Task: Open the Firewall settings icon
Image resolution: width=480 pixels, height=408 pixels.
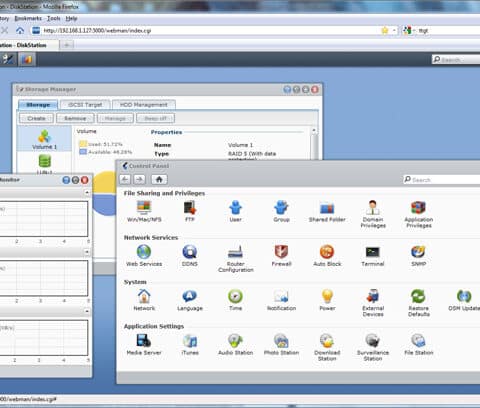Action: 281,255
